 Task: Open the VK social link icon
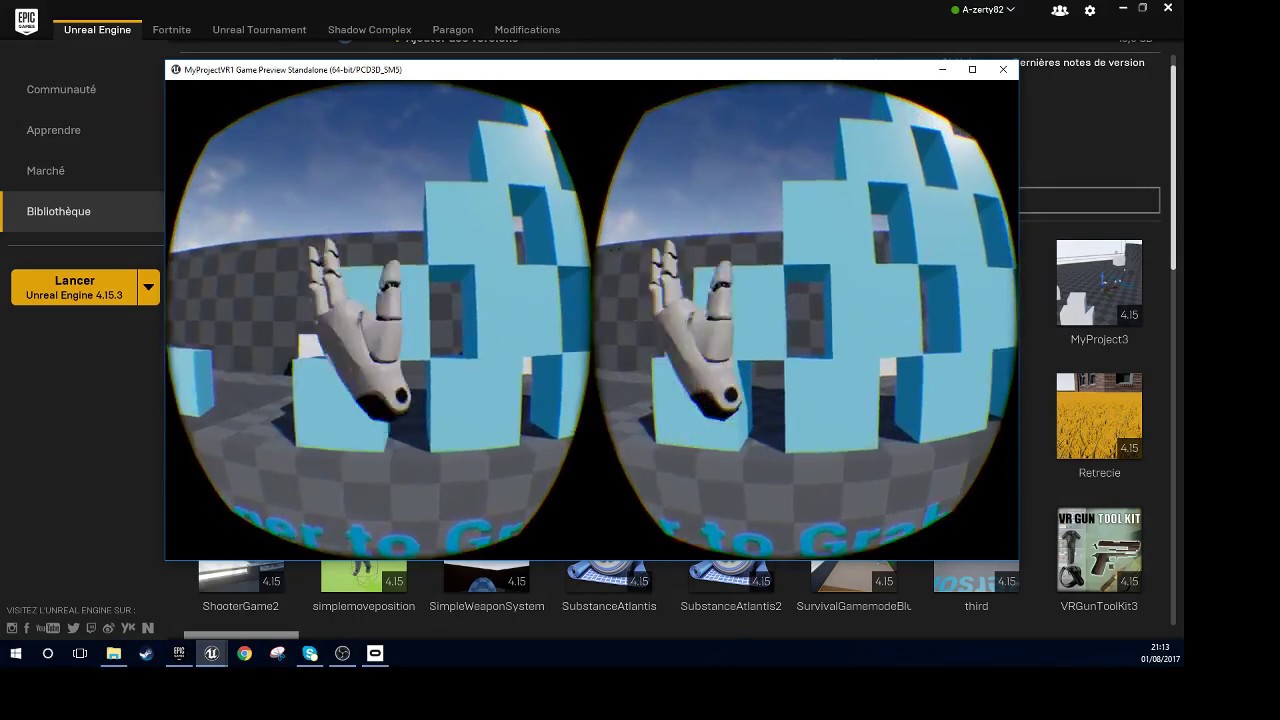pos(128,628)
